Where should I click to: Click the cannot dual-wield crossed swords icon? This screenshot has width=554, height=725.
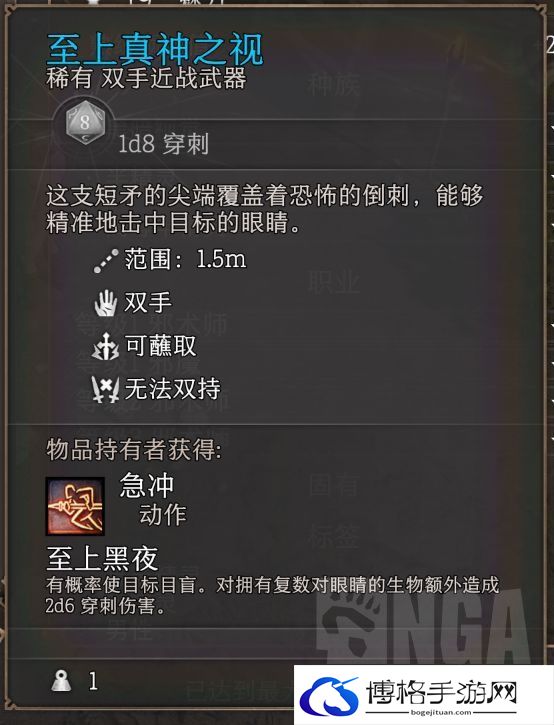pos(105,389)
